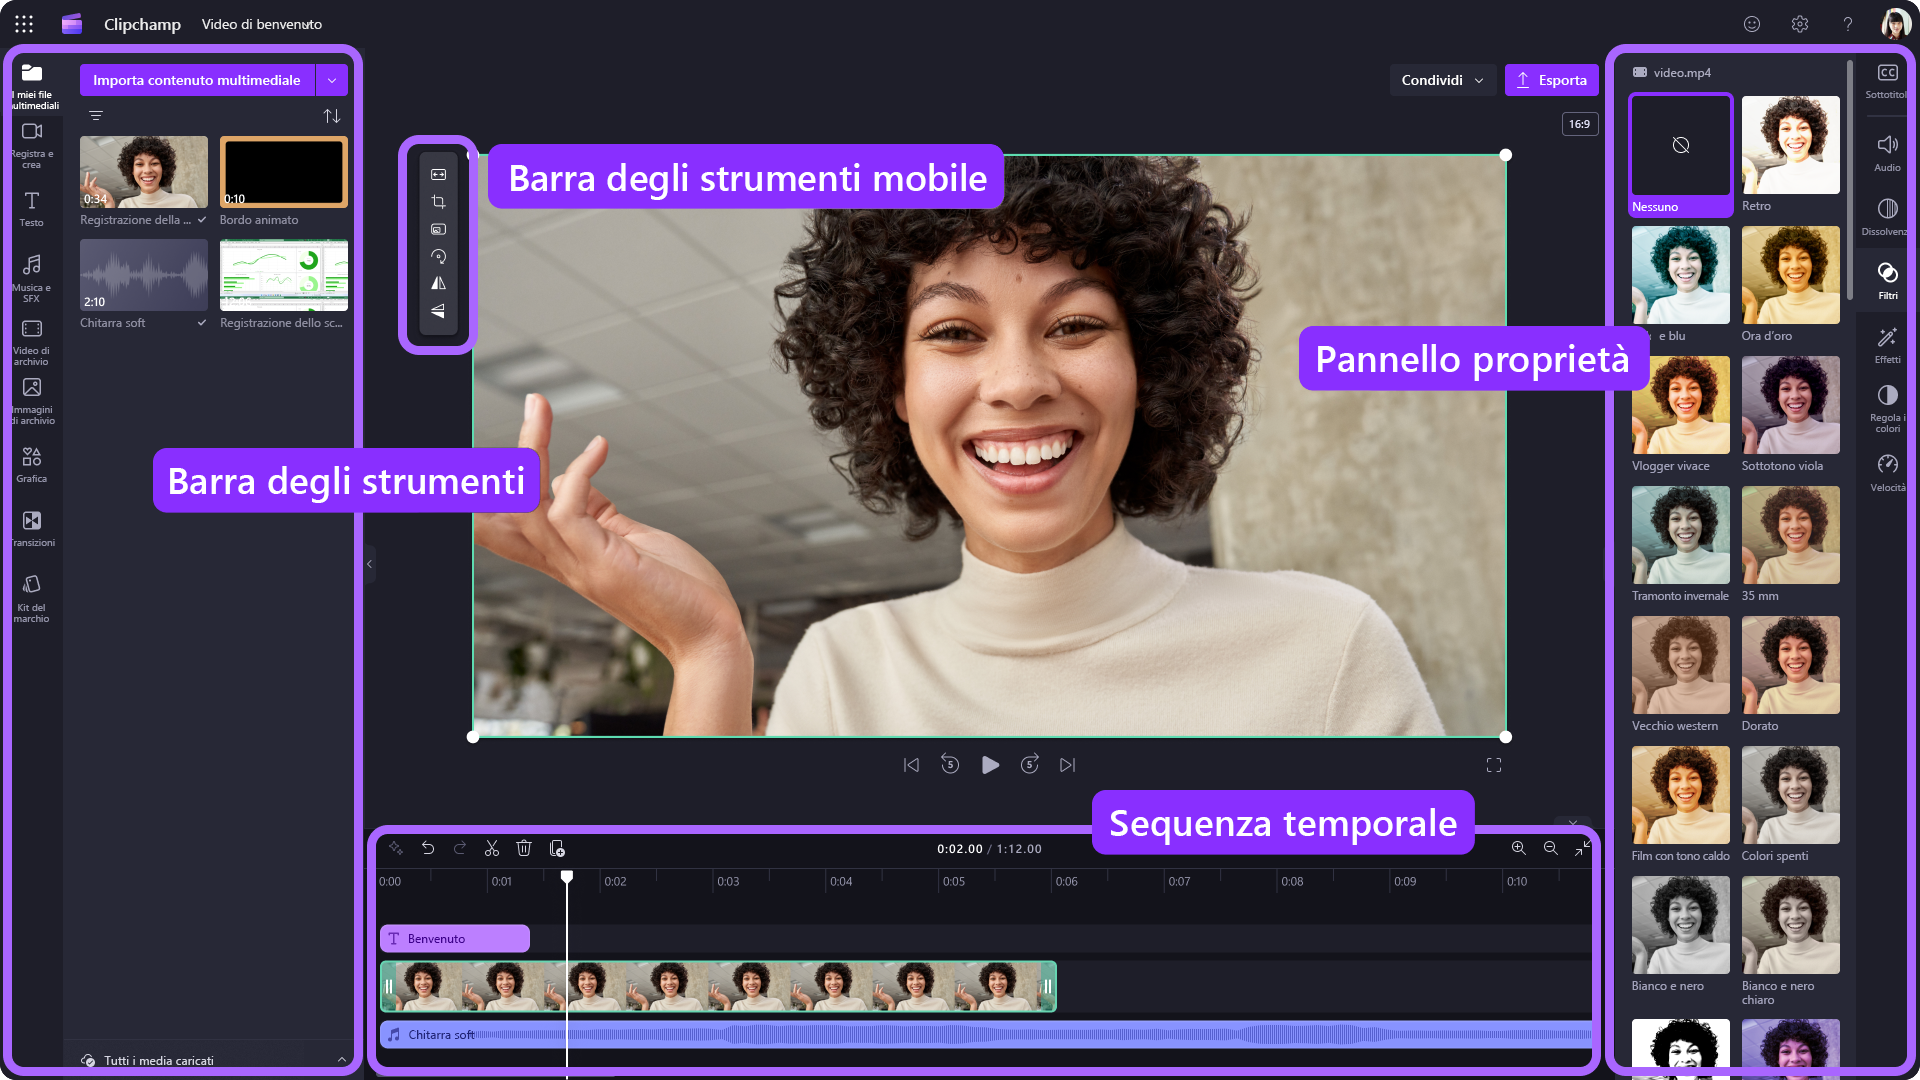The width and height of the screenshot is (1920, 1080).
Task: Open Video di archivio library
Action: 32,342
